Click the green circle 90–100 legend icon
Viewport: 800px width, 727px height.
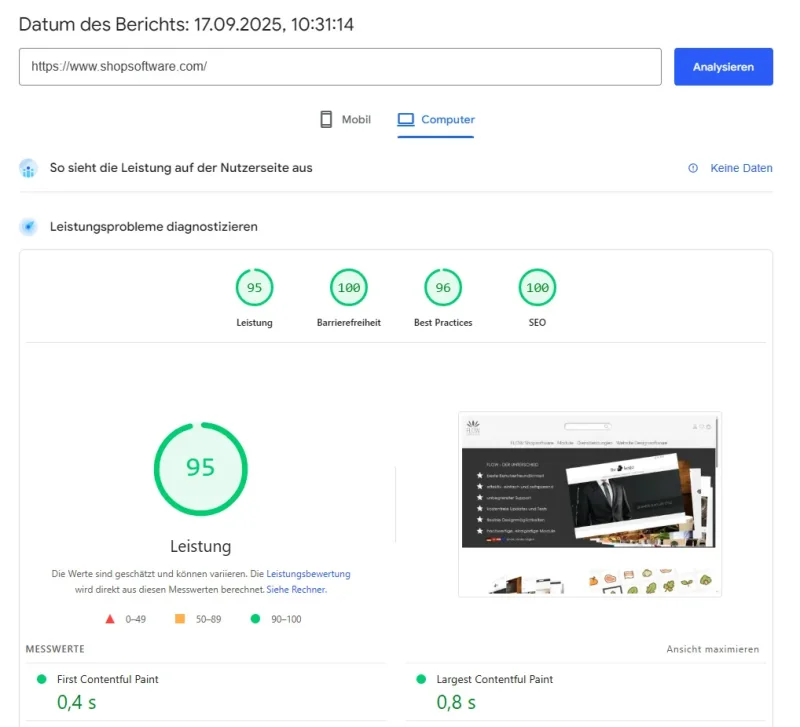[x=255, y=619]
